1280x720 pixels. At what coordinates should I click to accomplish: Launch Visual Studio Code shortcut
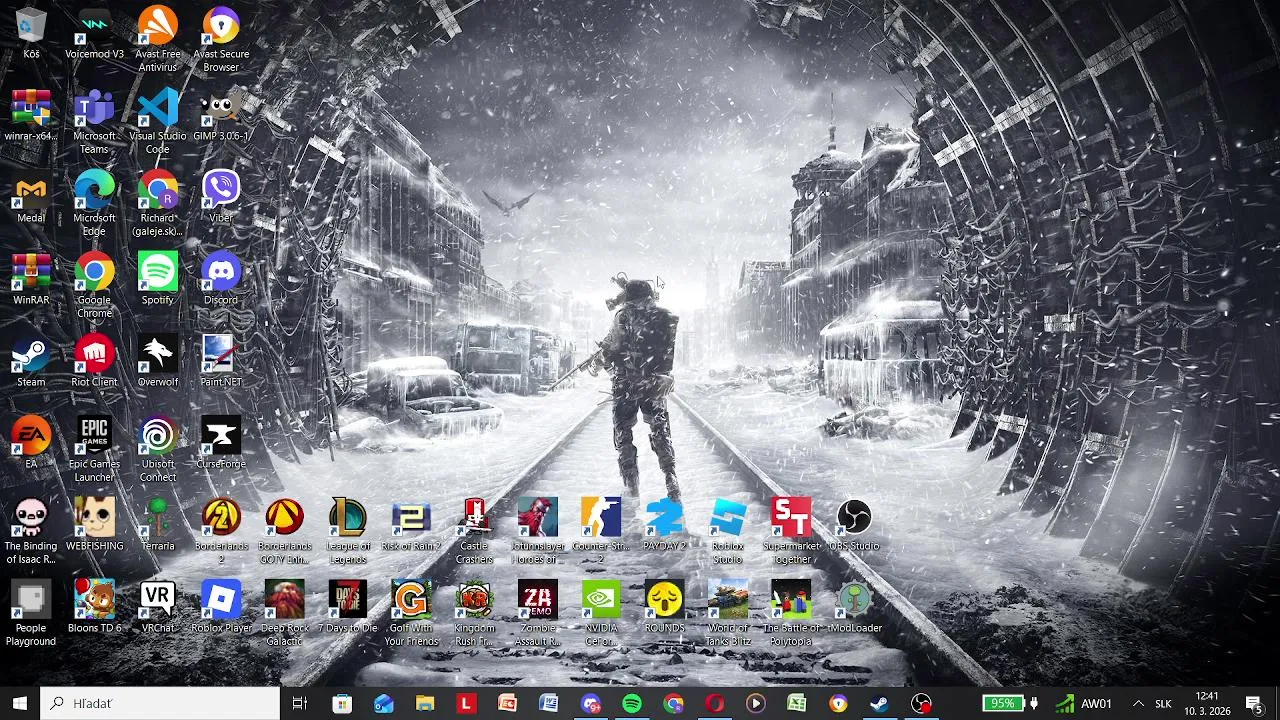[x=157, y=121]
